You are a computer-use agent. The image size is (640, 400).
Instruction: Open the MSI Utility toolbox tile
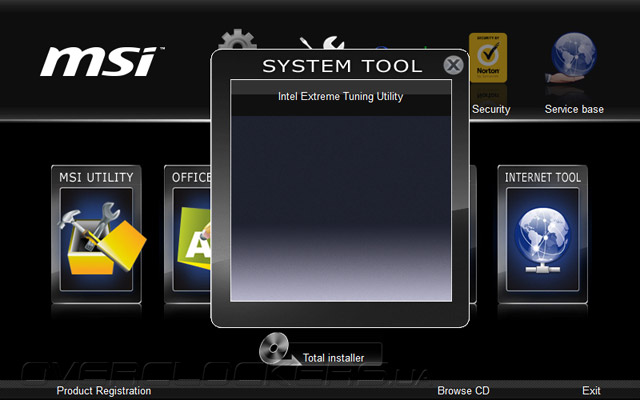pos(97,234)
